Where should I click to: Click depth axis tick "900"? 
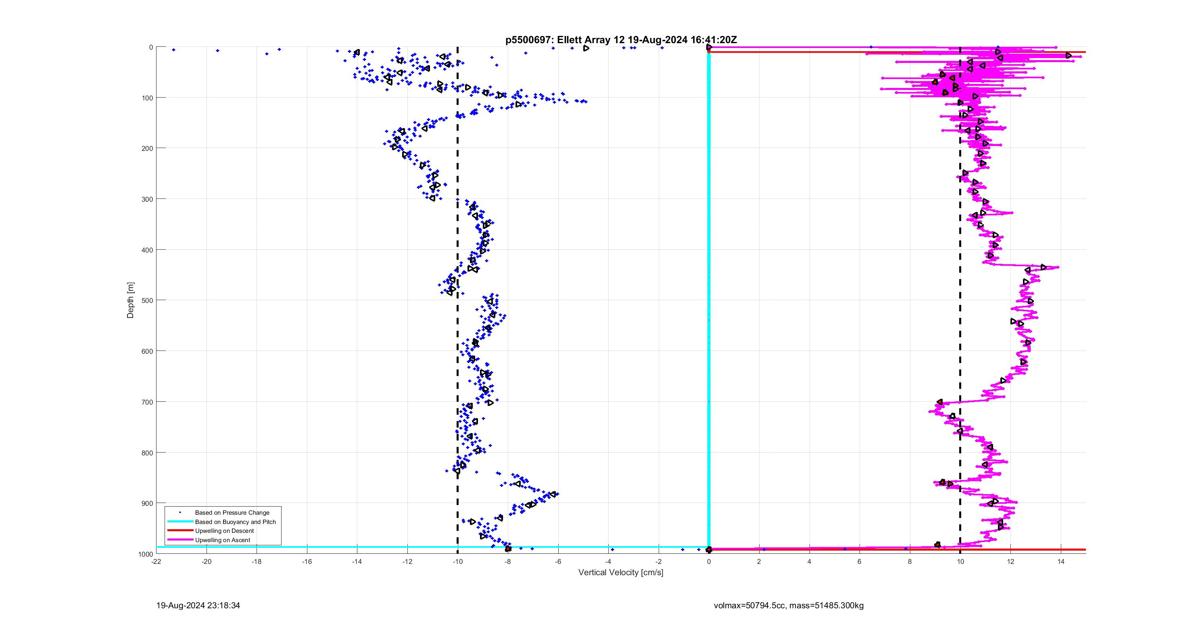(146, 503)
